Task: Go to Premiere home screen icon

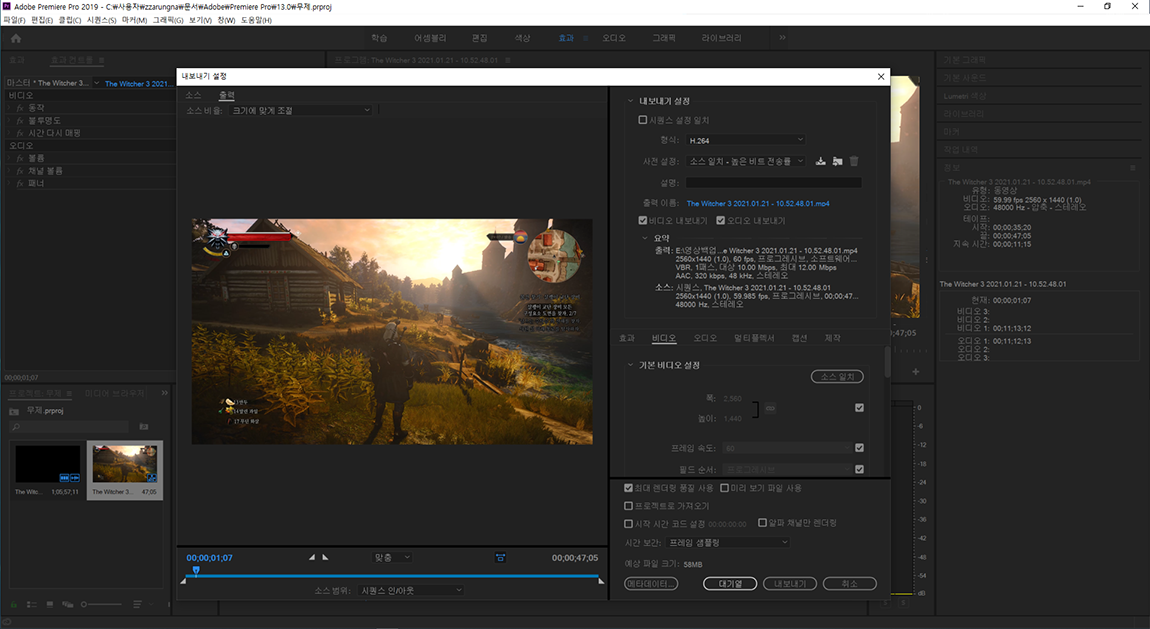Action: (x=16, y=38)
